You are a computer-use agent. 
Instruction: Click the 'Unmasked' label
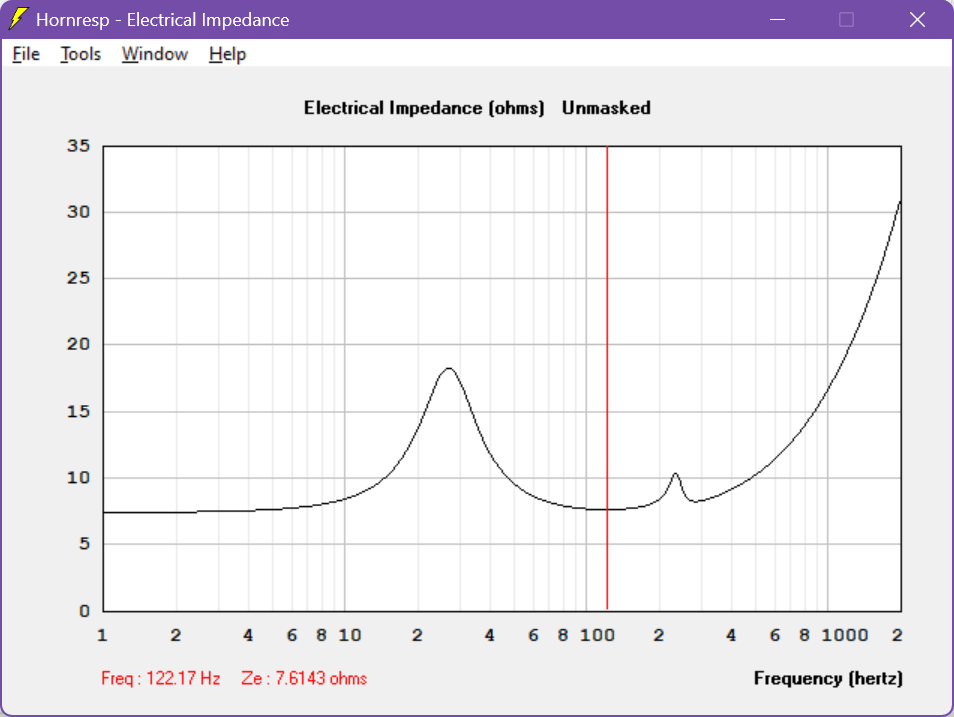point(606,108)
